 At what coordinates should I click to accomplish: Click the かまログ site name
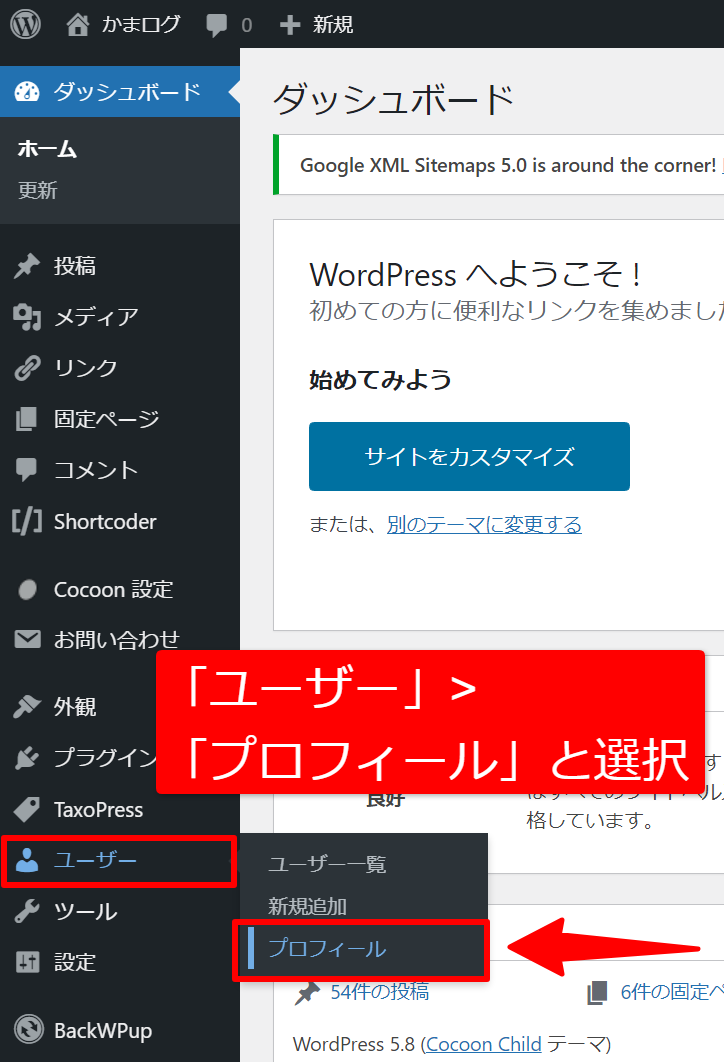(x=141, y=25)
